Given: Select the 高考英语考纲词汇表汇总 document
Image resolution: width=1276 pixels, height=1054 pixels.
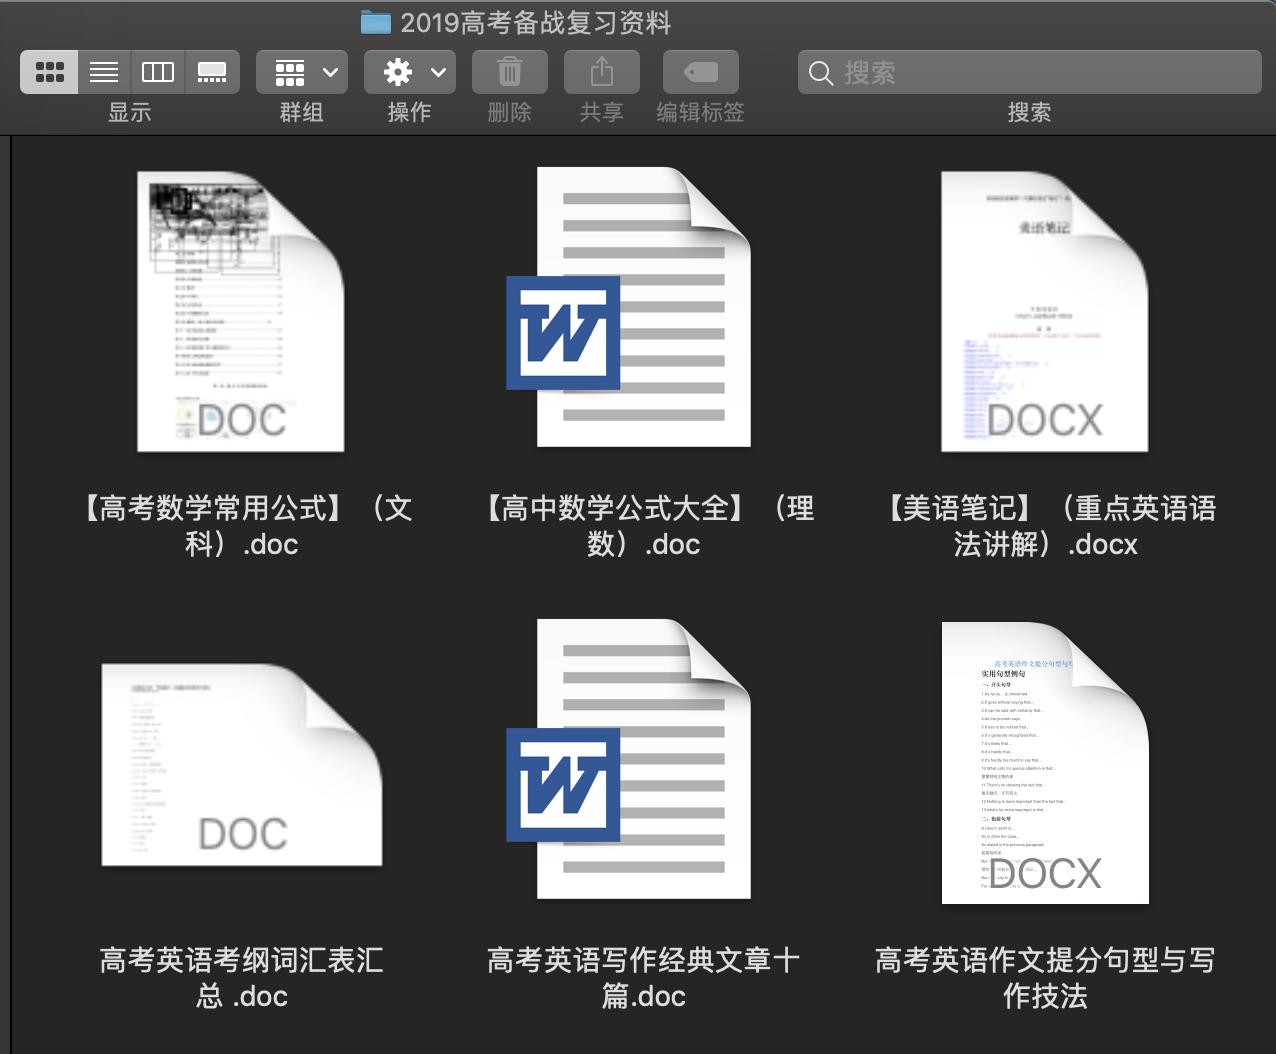Looking at the screenshot, I should (x=240, y=763).
